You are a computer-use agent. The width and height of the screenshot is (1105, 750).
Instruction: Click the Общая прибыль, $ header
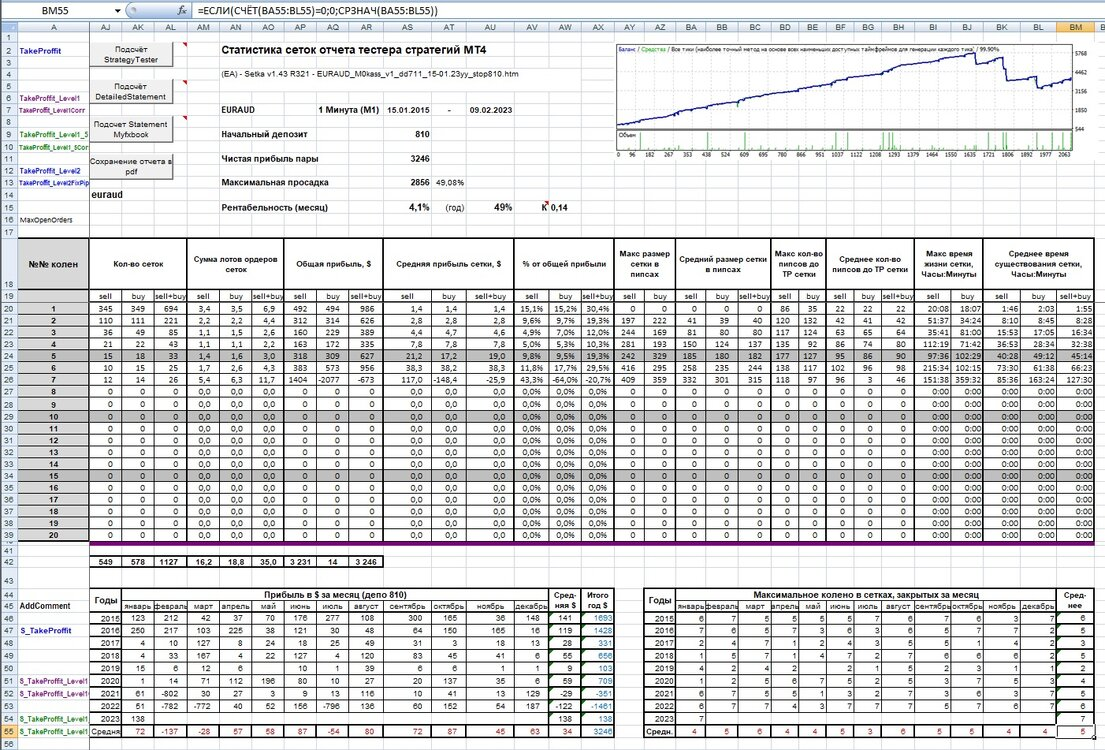pyautogui.click(x=333, y=264)
